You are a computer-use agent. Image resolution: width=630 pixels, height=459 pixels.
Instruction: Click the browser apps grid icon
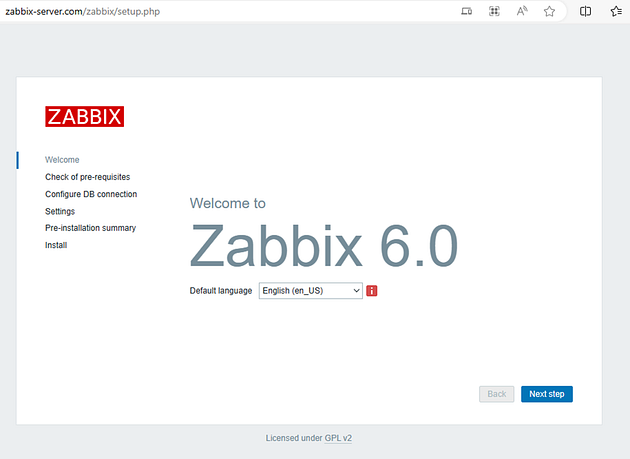click(494, 11)
